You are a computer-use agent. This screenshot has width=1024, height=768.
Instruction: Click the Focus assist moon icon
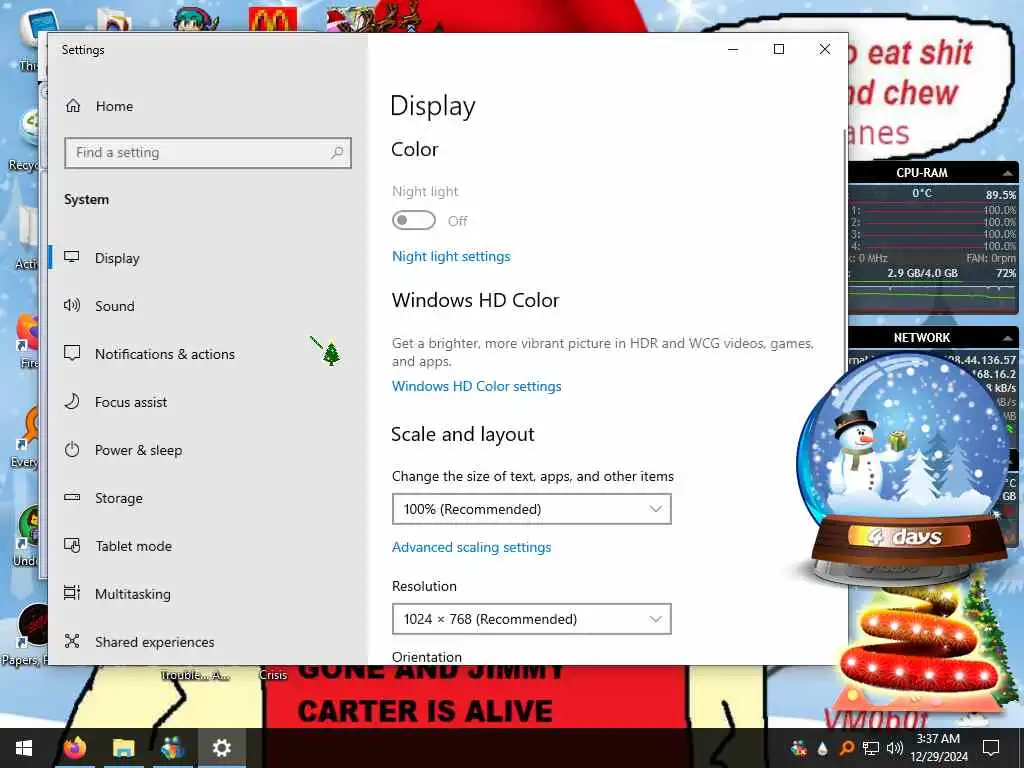[72, 402]
